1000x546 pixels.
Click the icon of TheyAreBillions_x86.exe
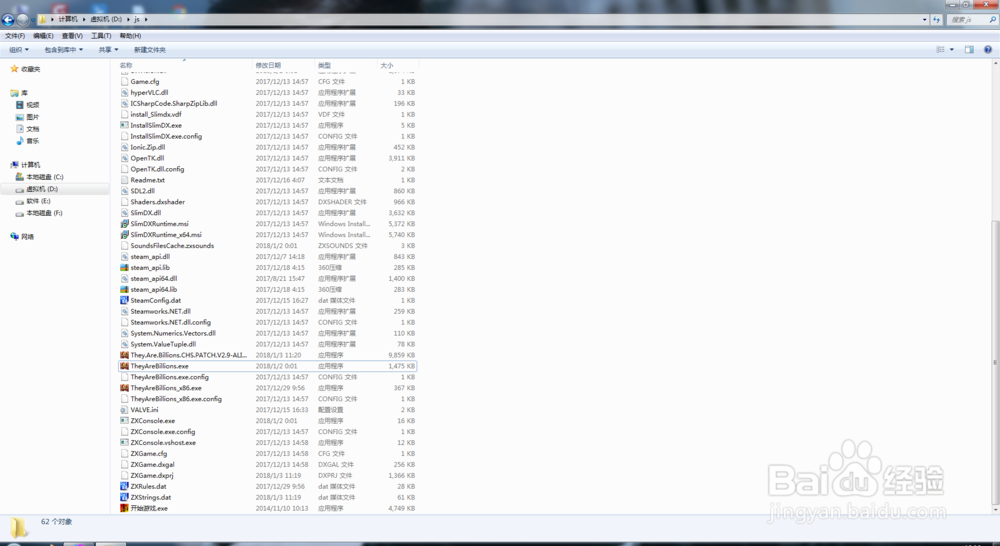[124, 388]
